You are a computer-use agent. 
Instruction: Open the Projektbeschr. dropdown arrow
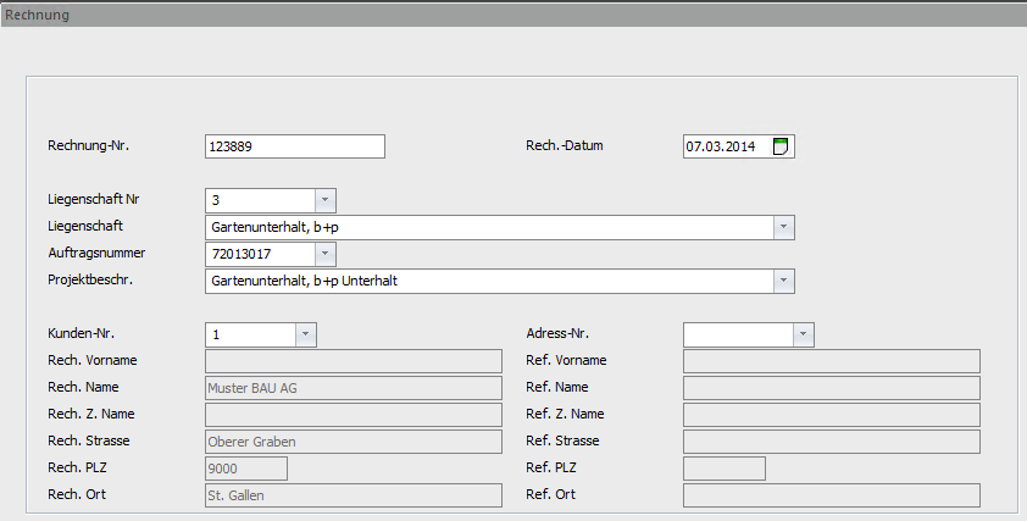point(784,281)
